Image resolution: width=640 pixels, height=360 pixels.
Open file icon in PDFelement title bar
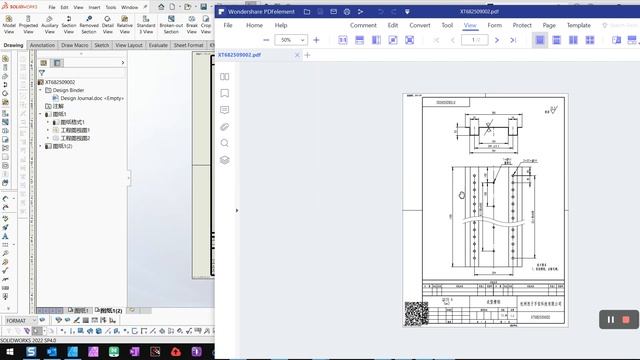pos(307,12)
